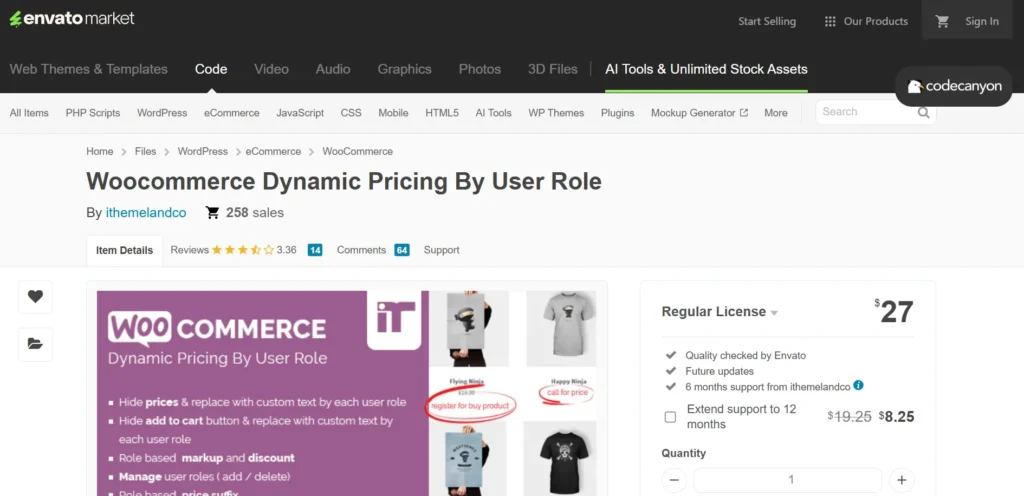Open the Code section in top navigation
This screenshot has width=1024, height=496.
[x=211, y=69]
